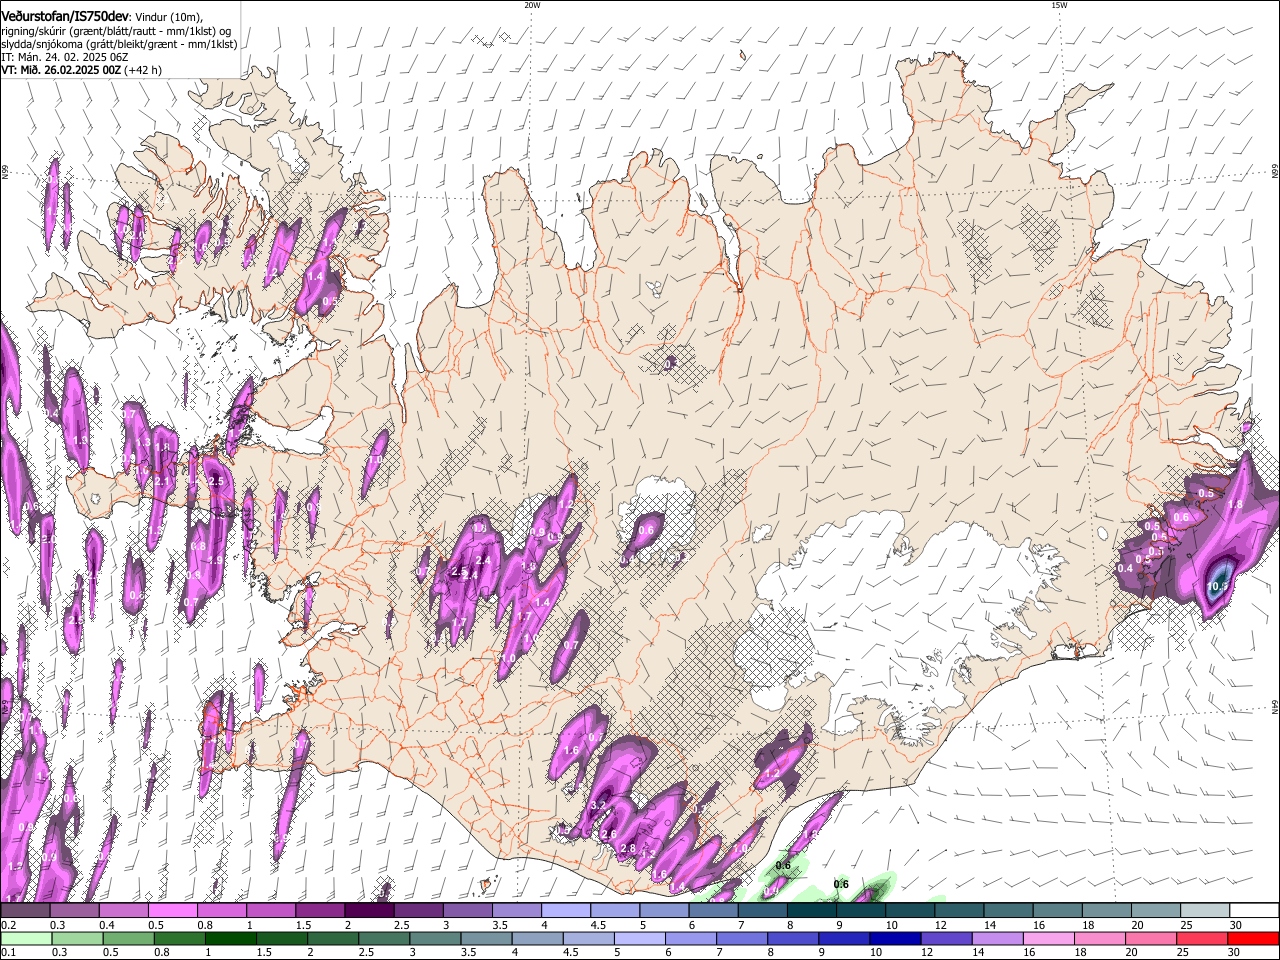Image resolution: width=1280 pixels, height=960 pixels.
Task: Click the 20W longitude label
Action: pos(532,5)
